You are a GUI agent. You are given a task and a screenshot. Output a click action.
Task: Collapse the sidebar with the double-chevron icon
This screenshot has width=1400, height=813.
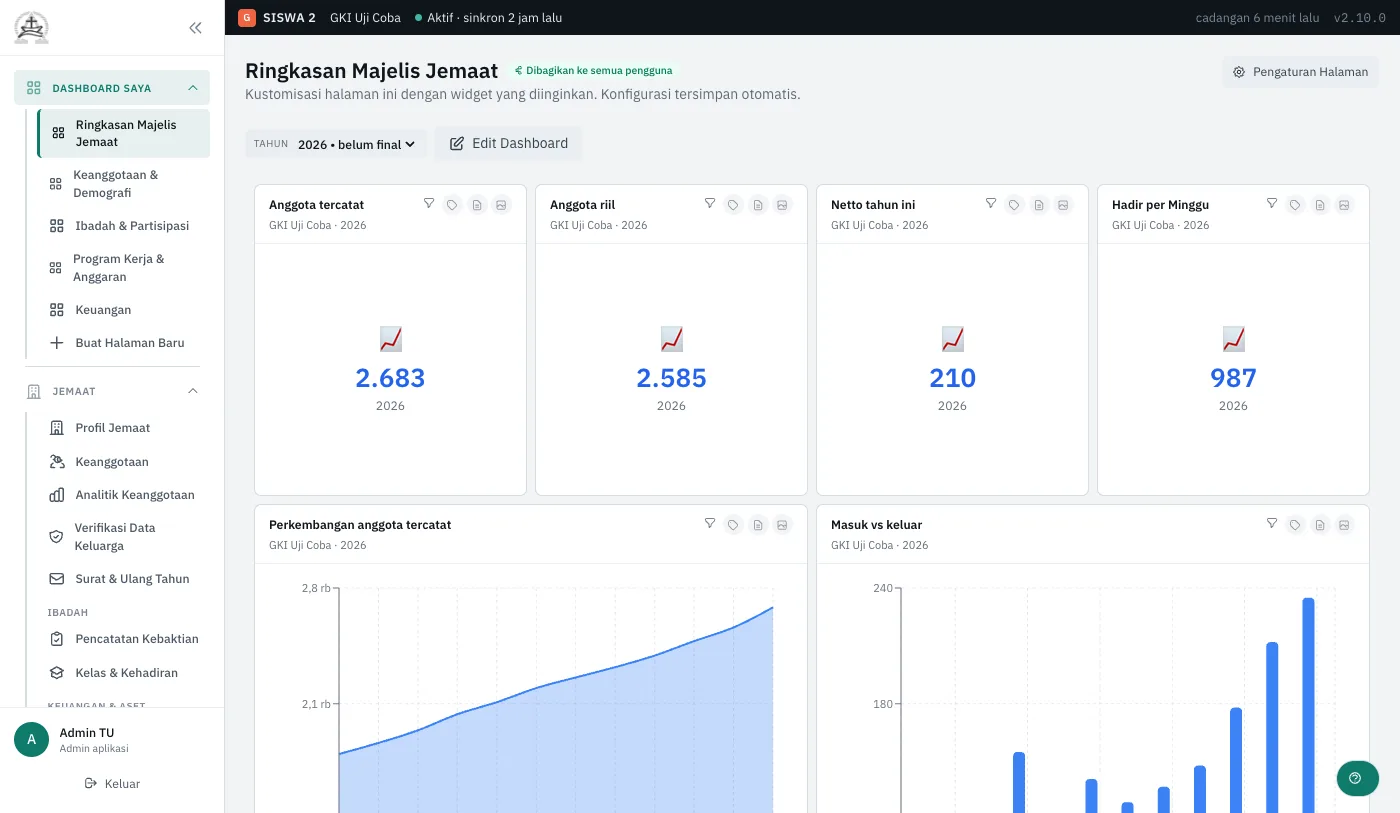[195, 28]
